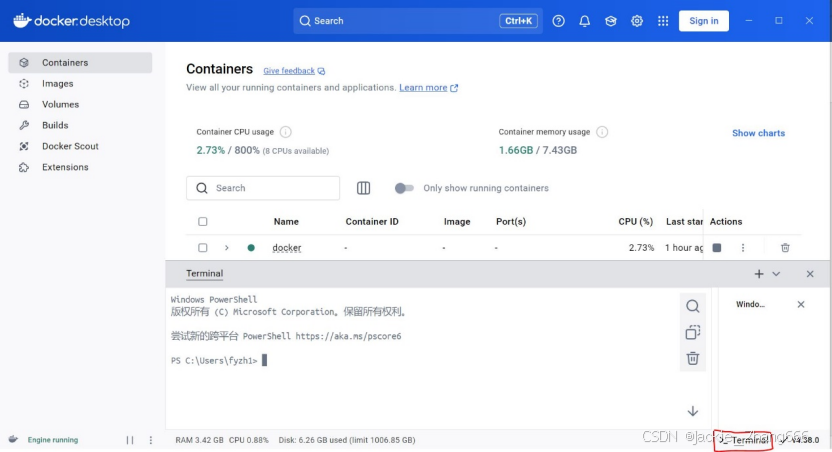832x452 pixels.
Task: Click the Docker Desktop whale logo
Action: [71, 21]
